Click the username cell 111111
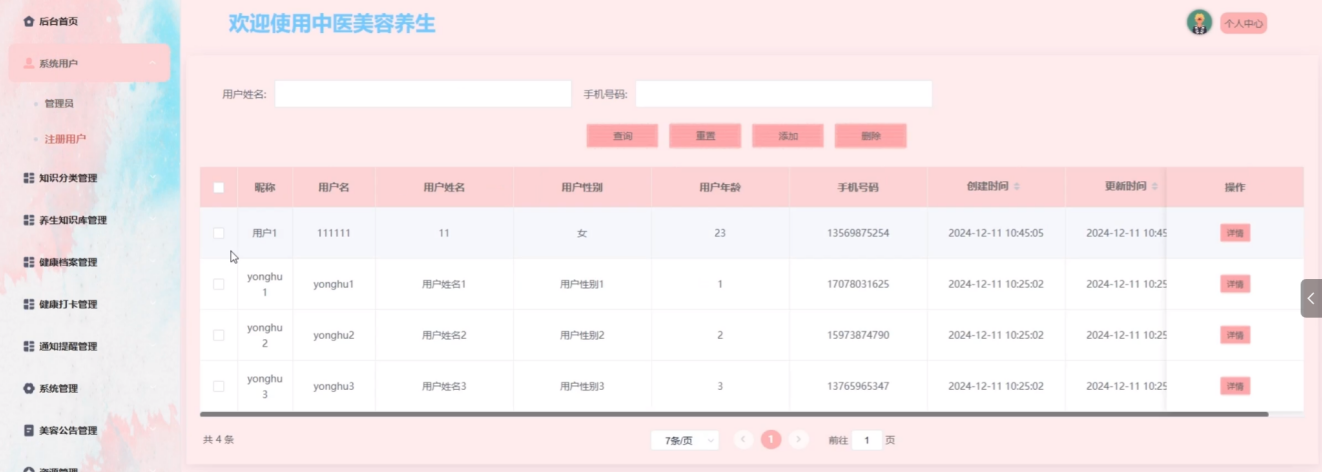1322x472 pixels. (334, 233)
